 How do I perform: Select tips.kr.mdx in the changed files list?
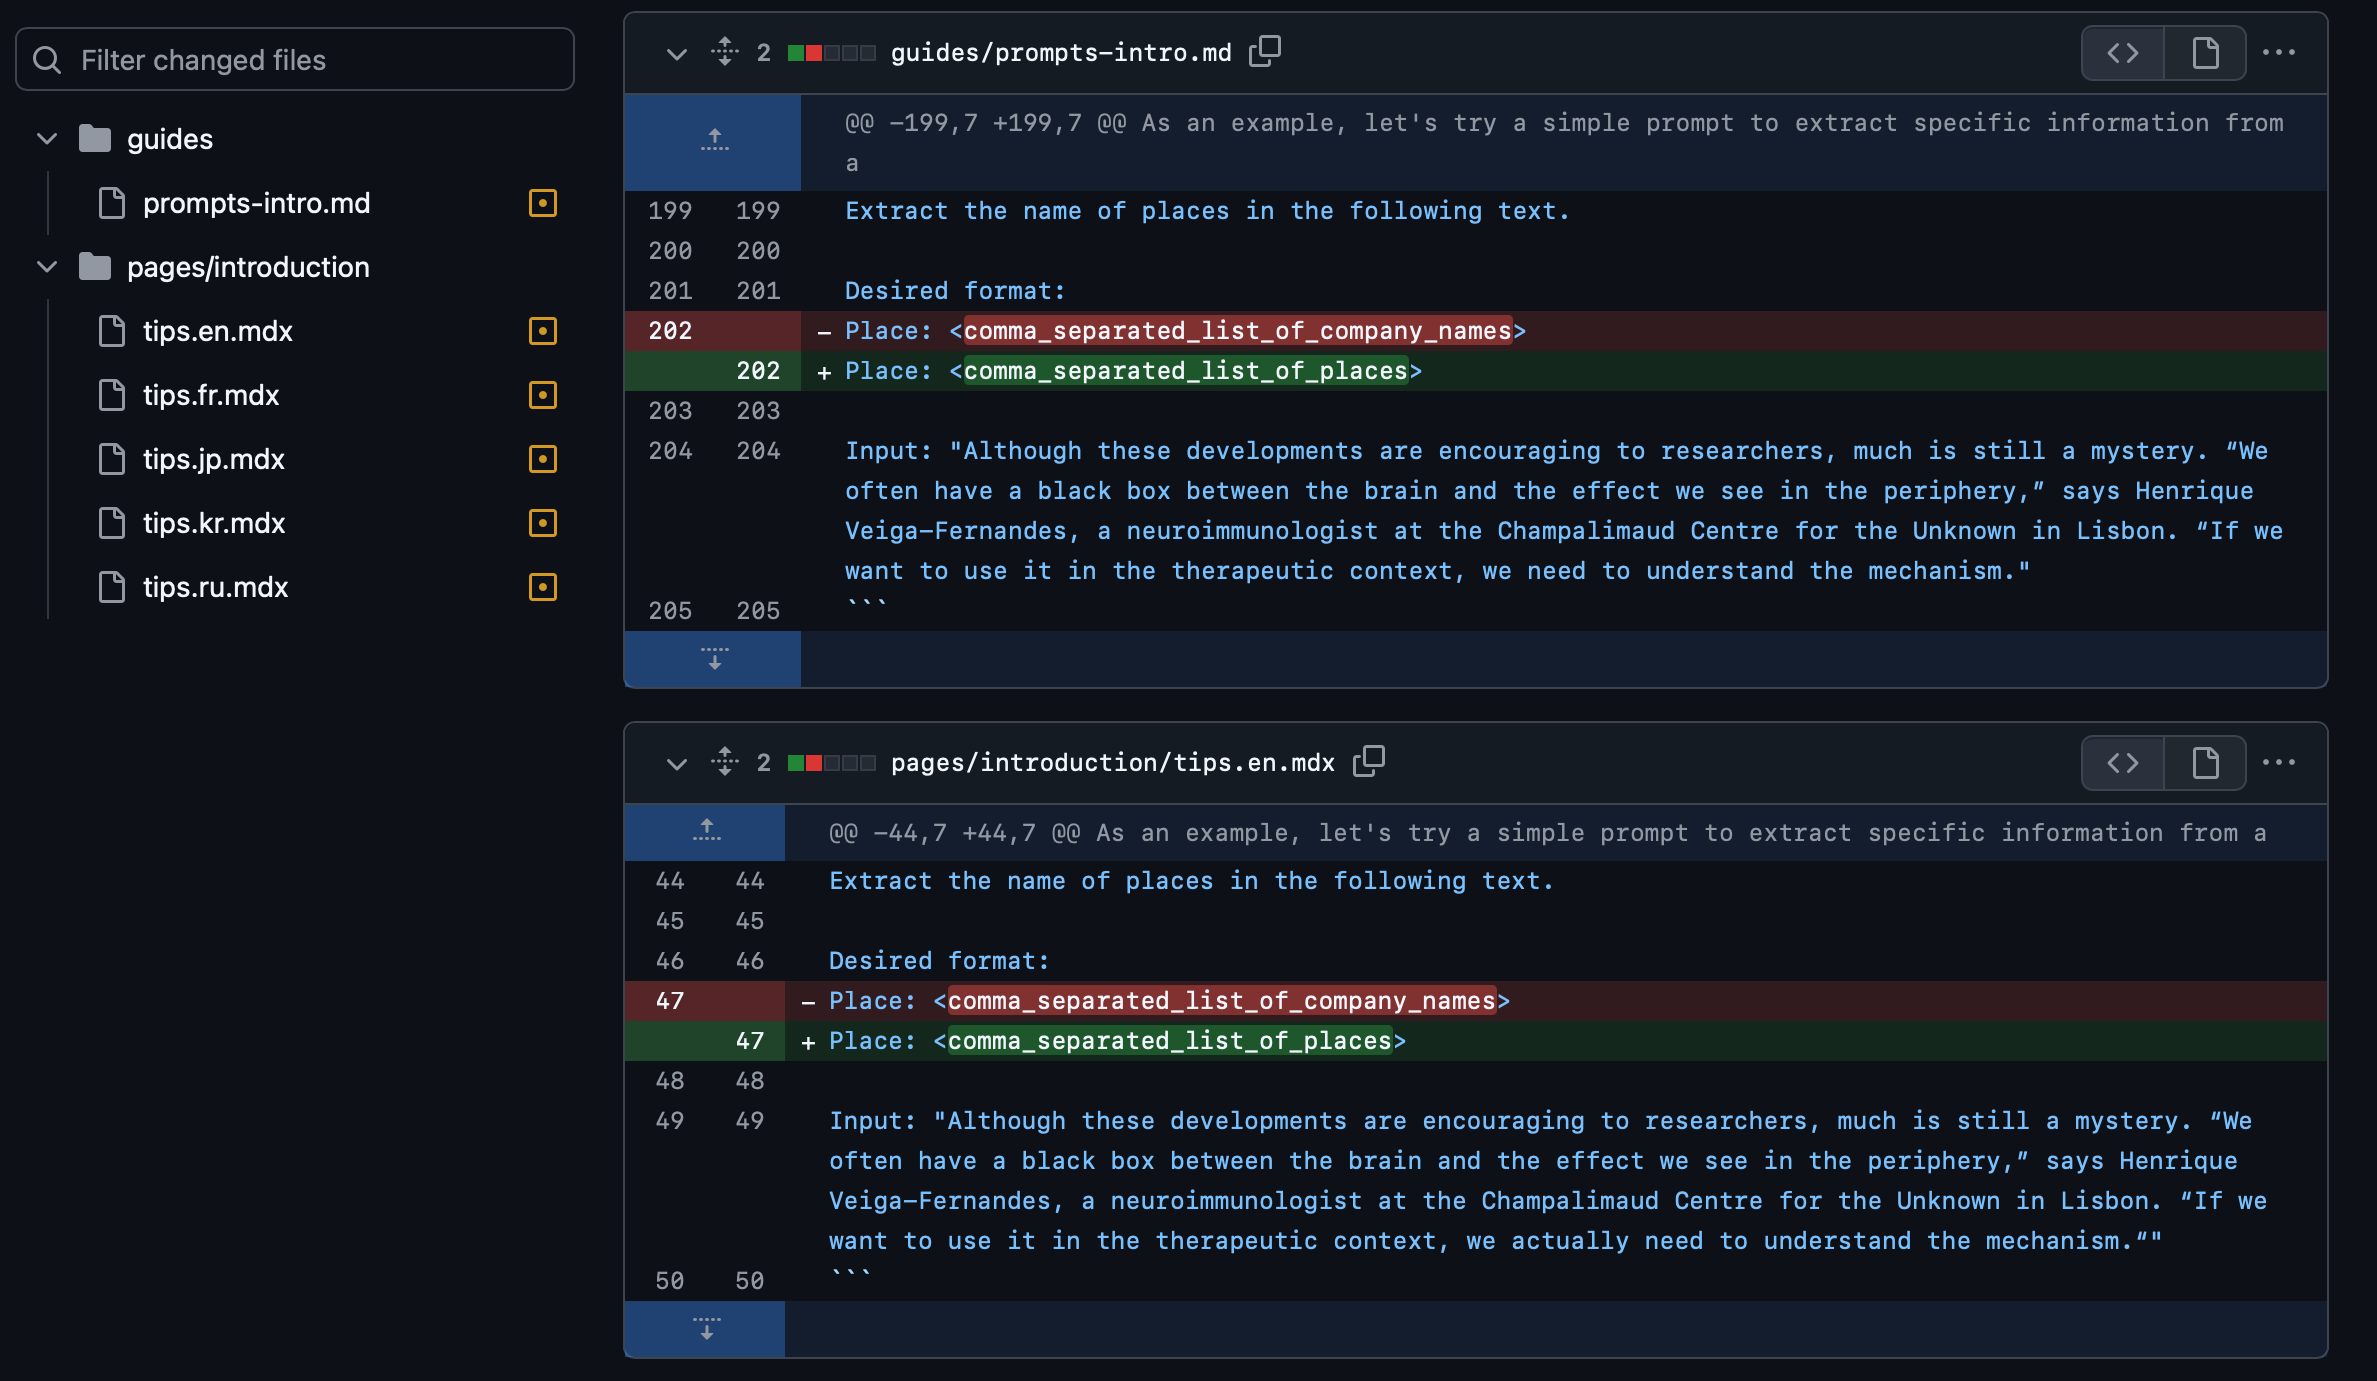click(215, 521)
